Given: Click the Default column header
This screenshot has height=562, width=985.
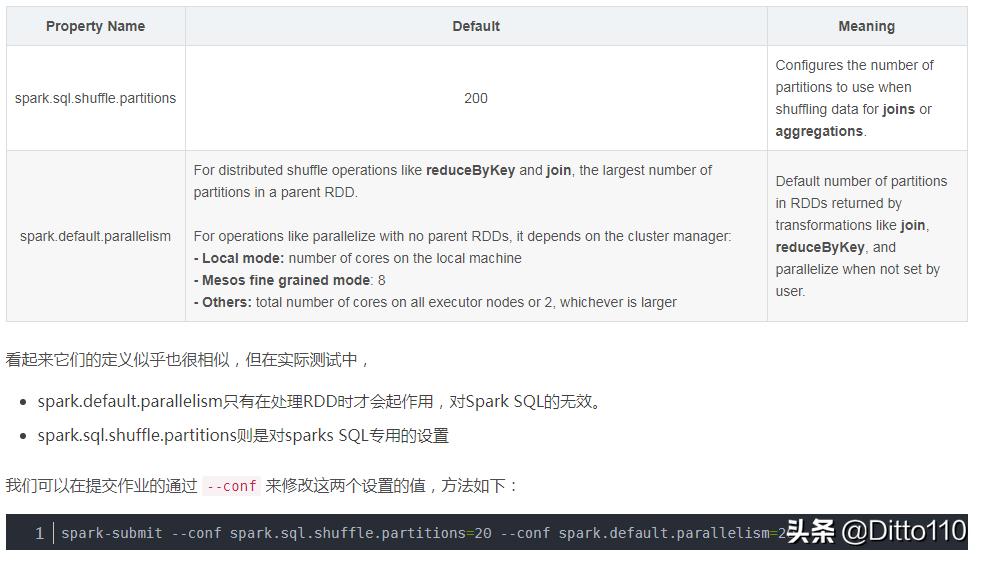Looking at the screenshot, I should click(476, 26).
